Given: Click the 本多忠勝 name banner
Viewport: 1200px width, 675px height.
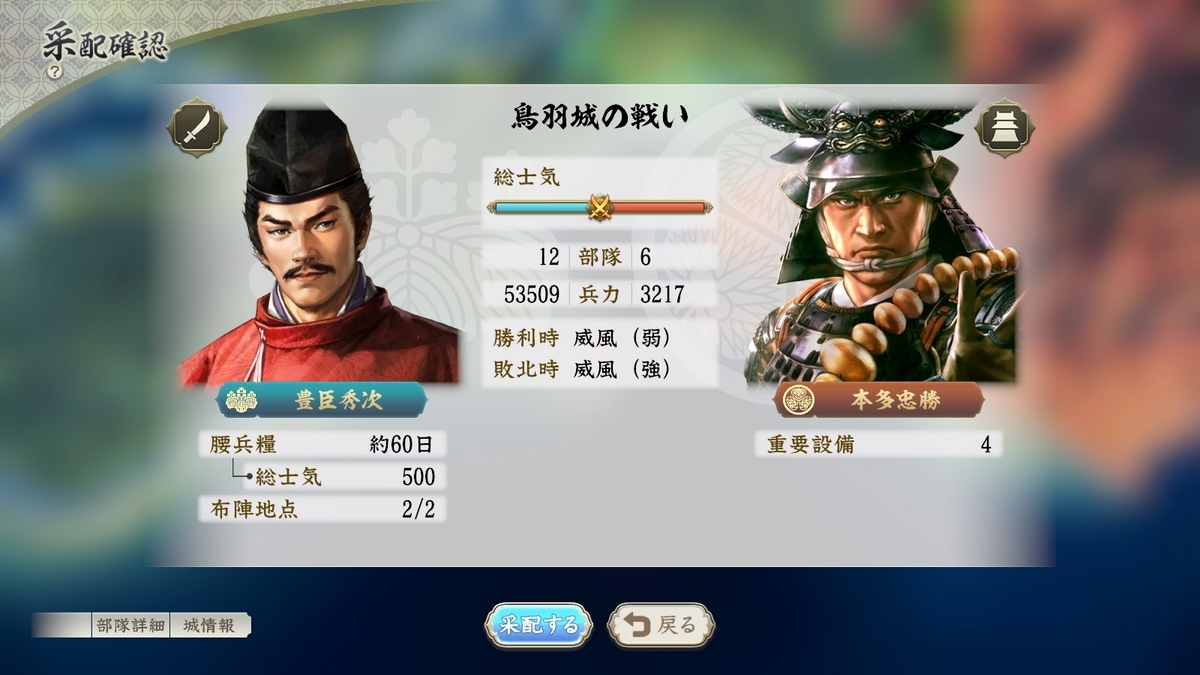Looking at the screenshot, I should (879, 400).
